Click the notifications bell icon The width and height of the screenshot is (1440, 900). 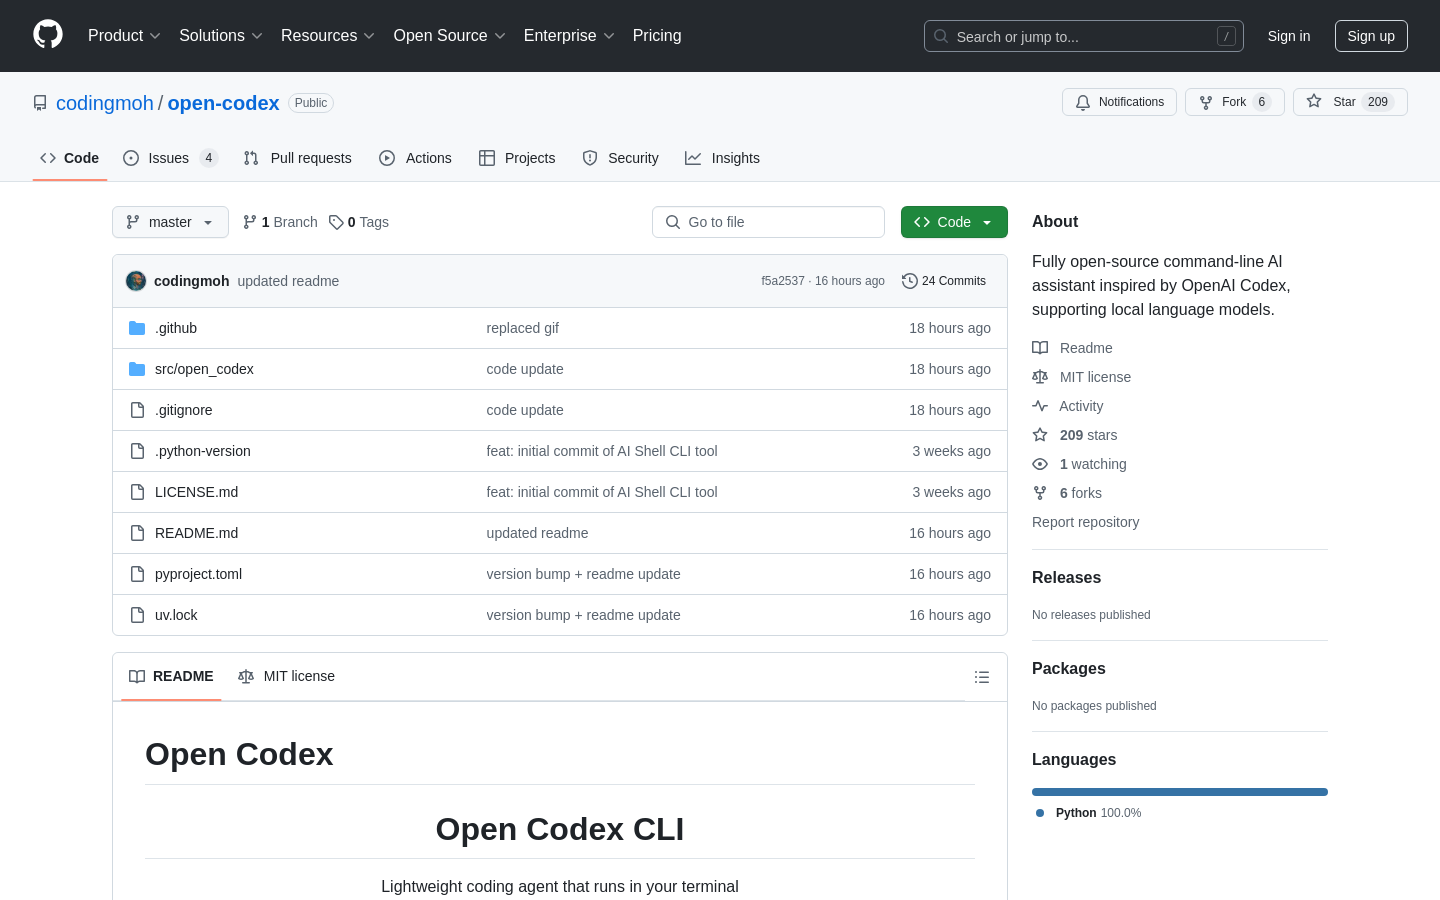tap(1083, 102)
